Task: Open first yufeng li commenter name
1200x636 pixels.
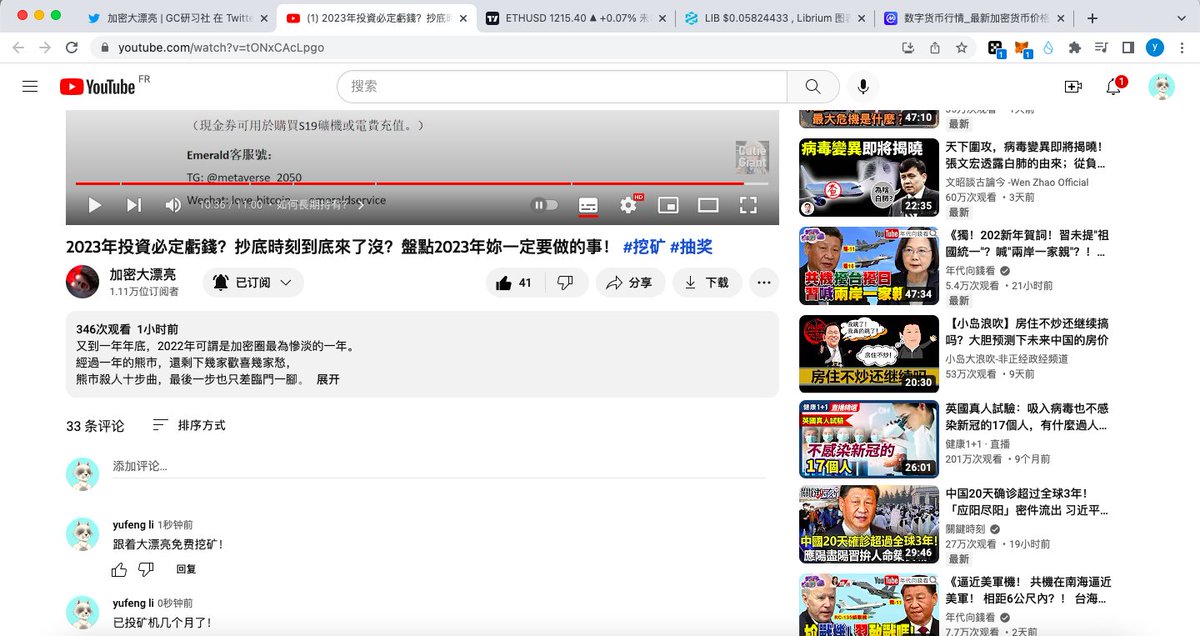Action: point(133,525)
